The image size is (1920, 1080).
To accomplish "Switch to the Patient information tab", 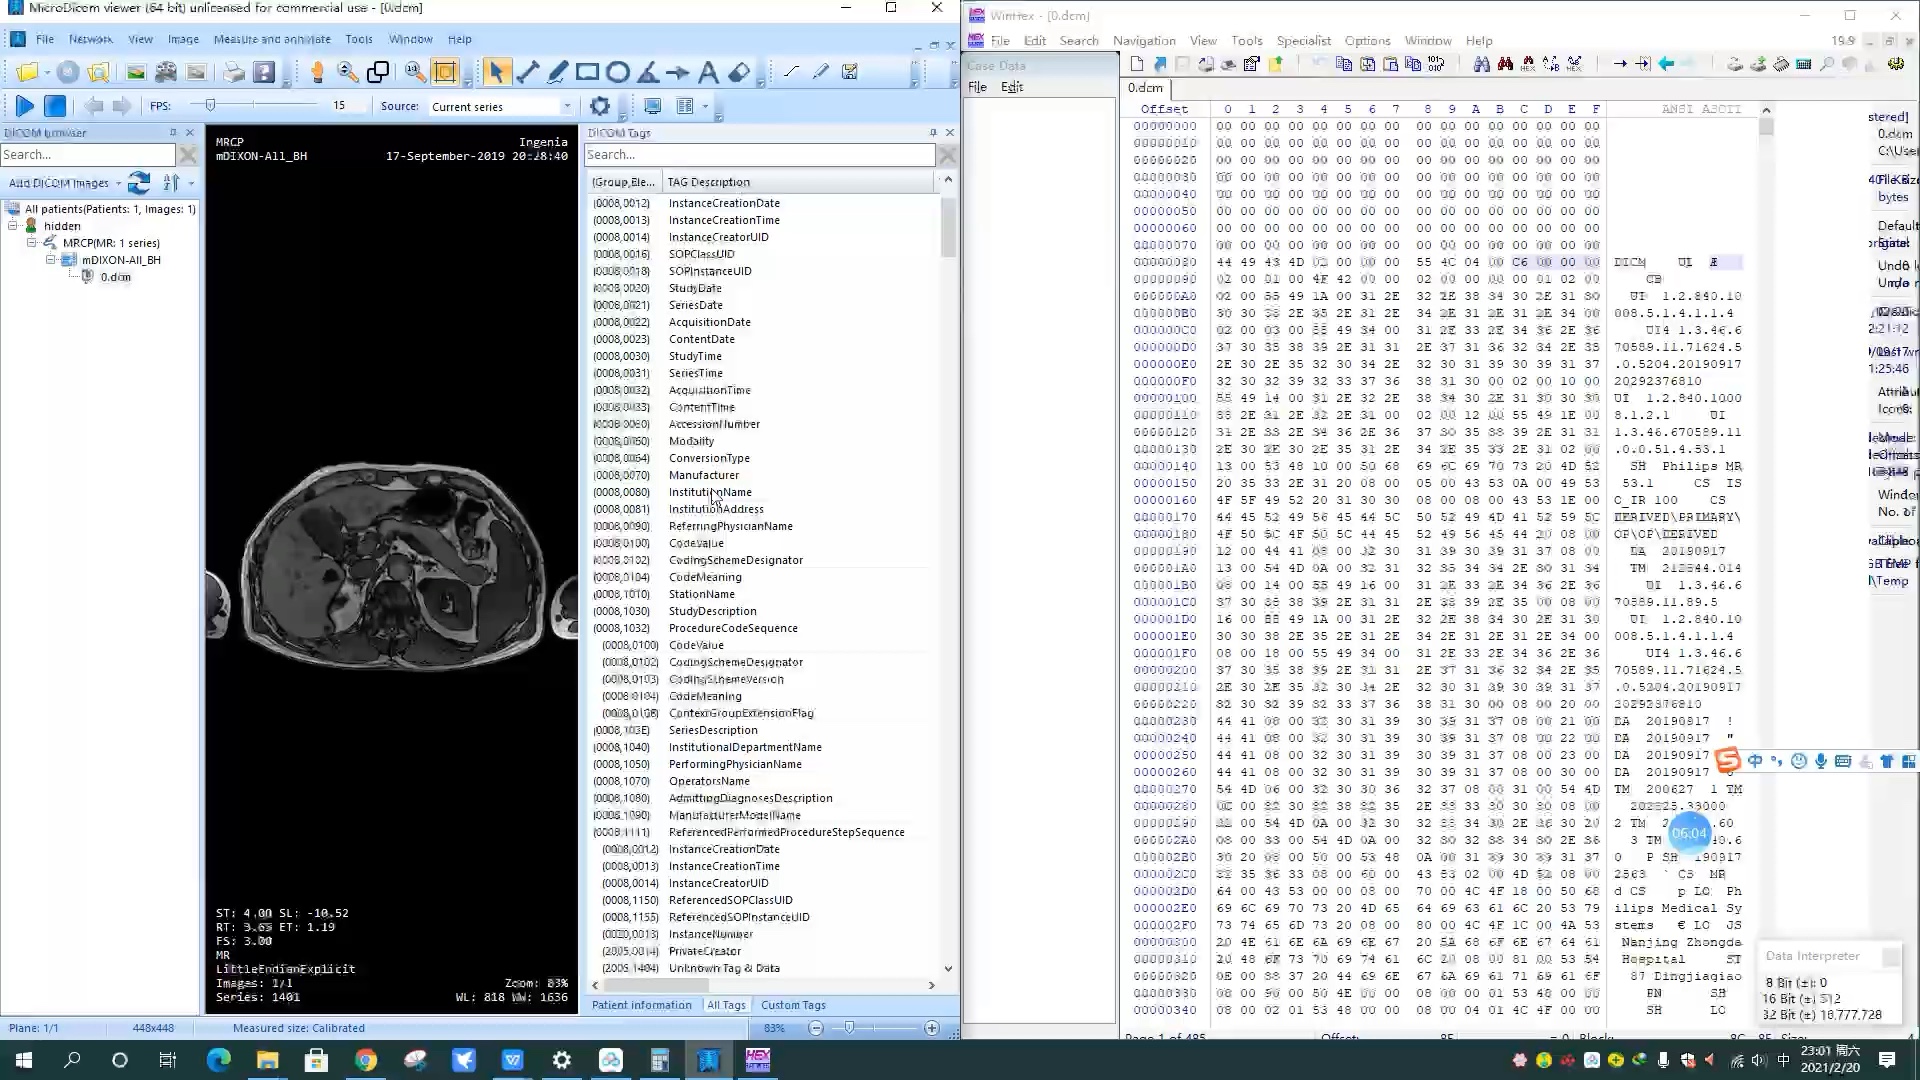I will pos(641,1005).
